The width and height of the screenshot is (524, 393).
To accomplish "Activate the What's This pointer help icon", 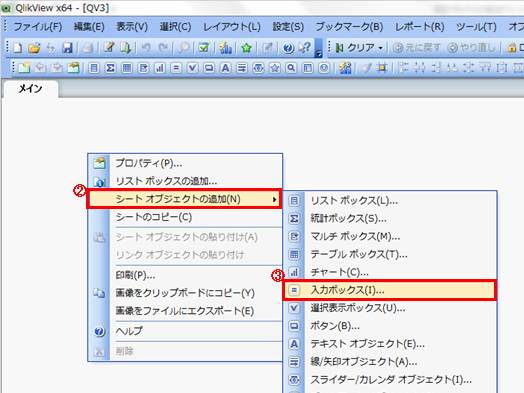I will coord(304,48).
